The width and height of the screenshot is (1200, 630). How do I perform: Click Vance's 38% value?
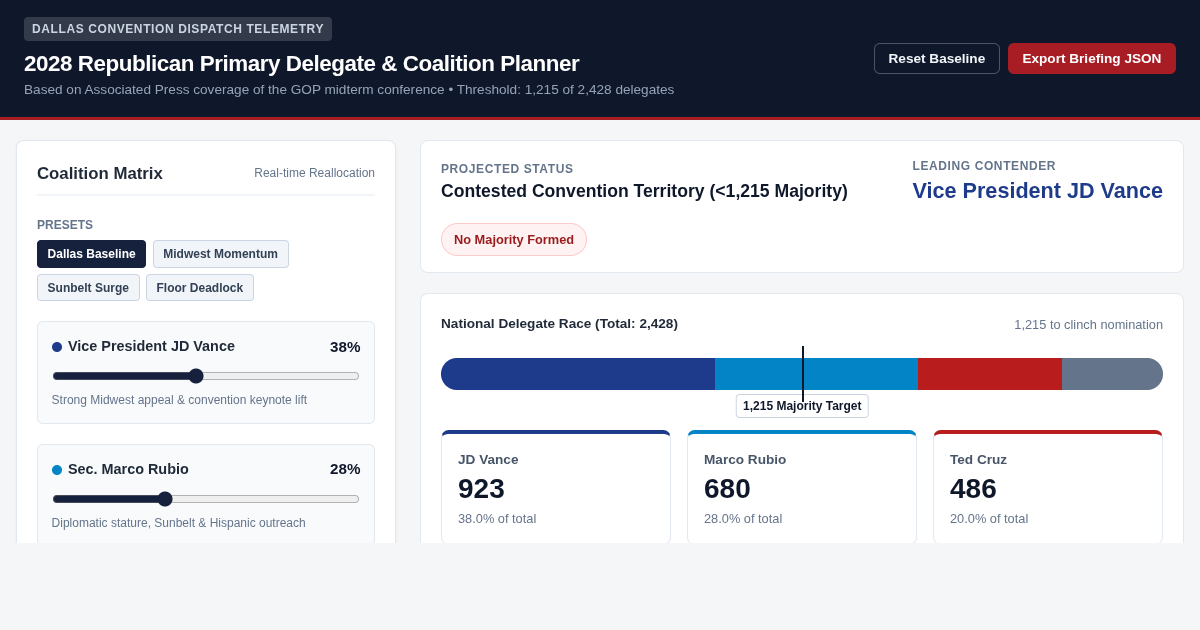[x=345, y=347]
